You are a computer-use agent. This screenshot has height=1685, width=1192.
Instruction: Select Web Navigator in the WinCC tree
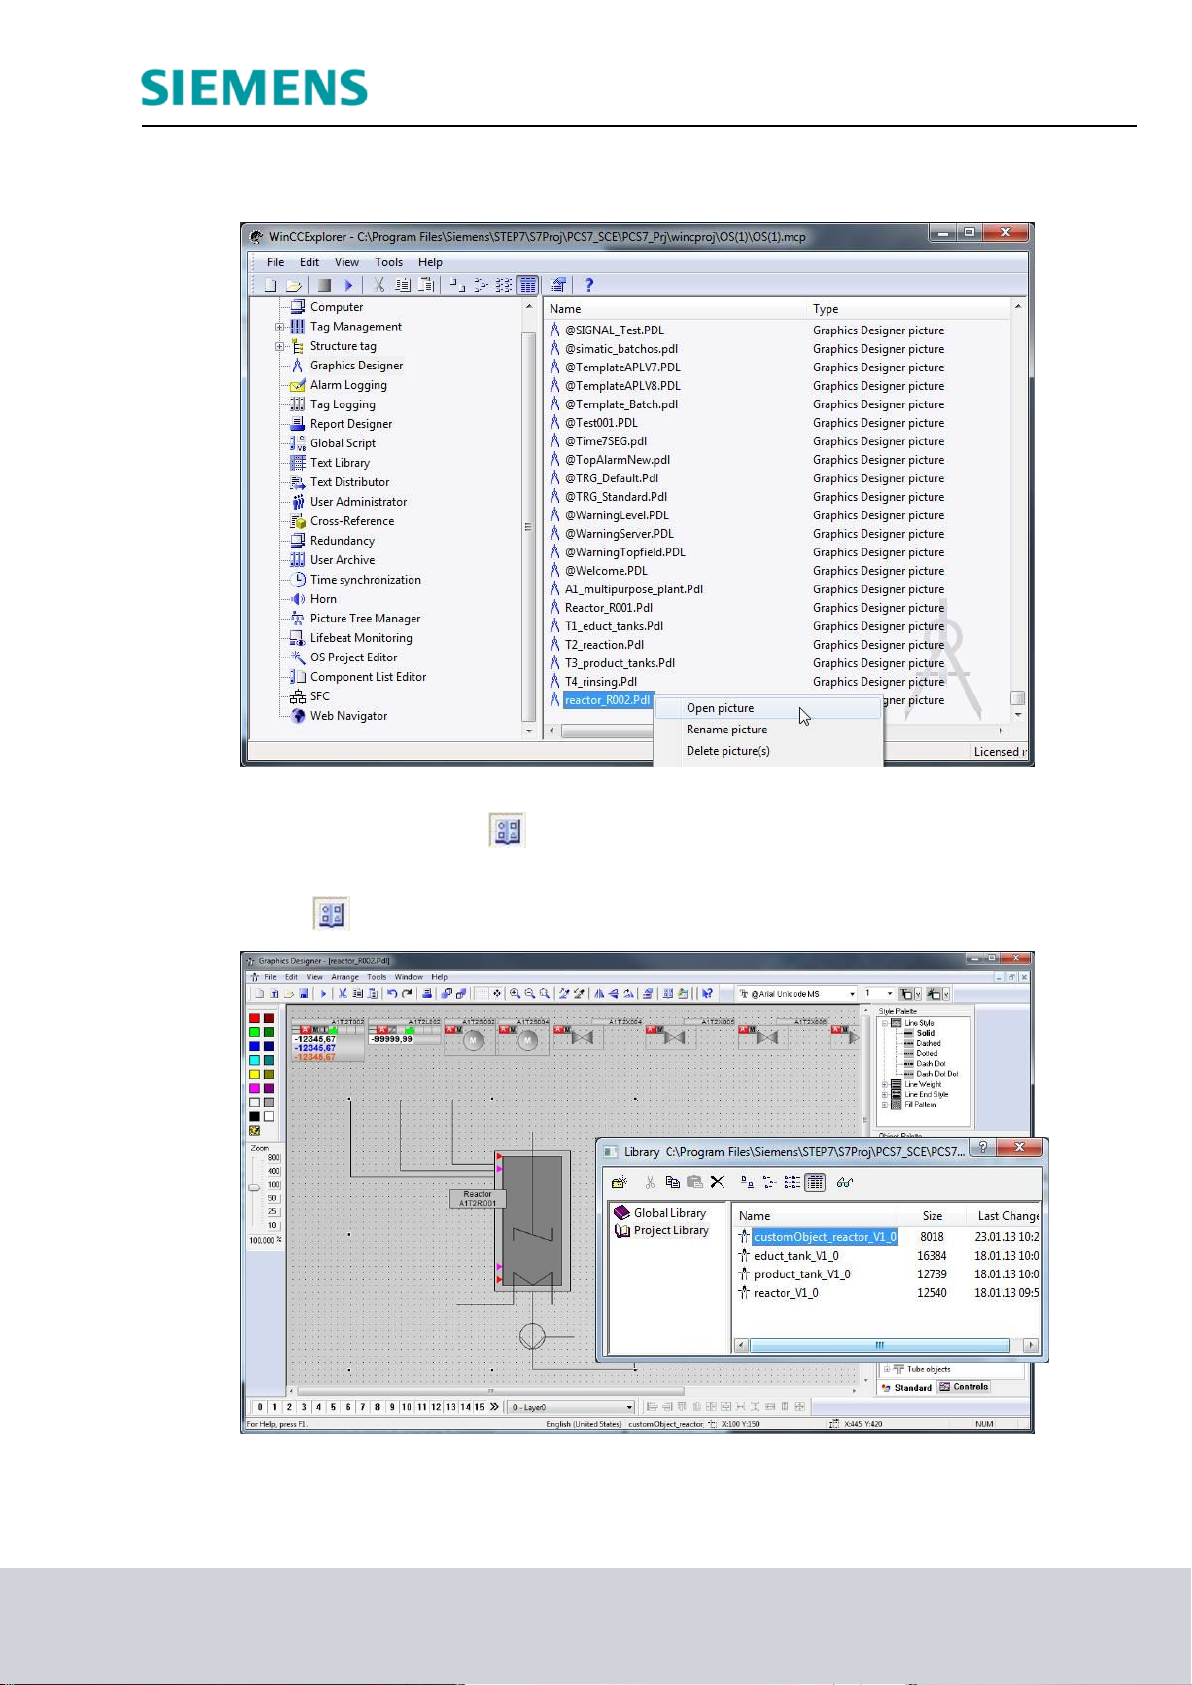click(348, 716)
